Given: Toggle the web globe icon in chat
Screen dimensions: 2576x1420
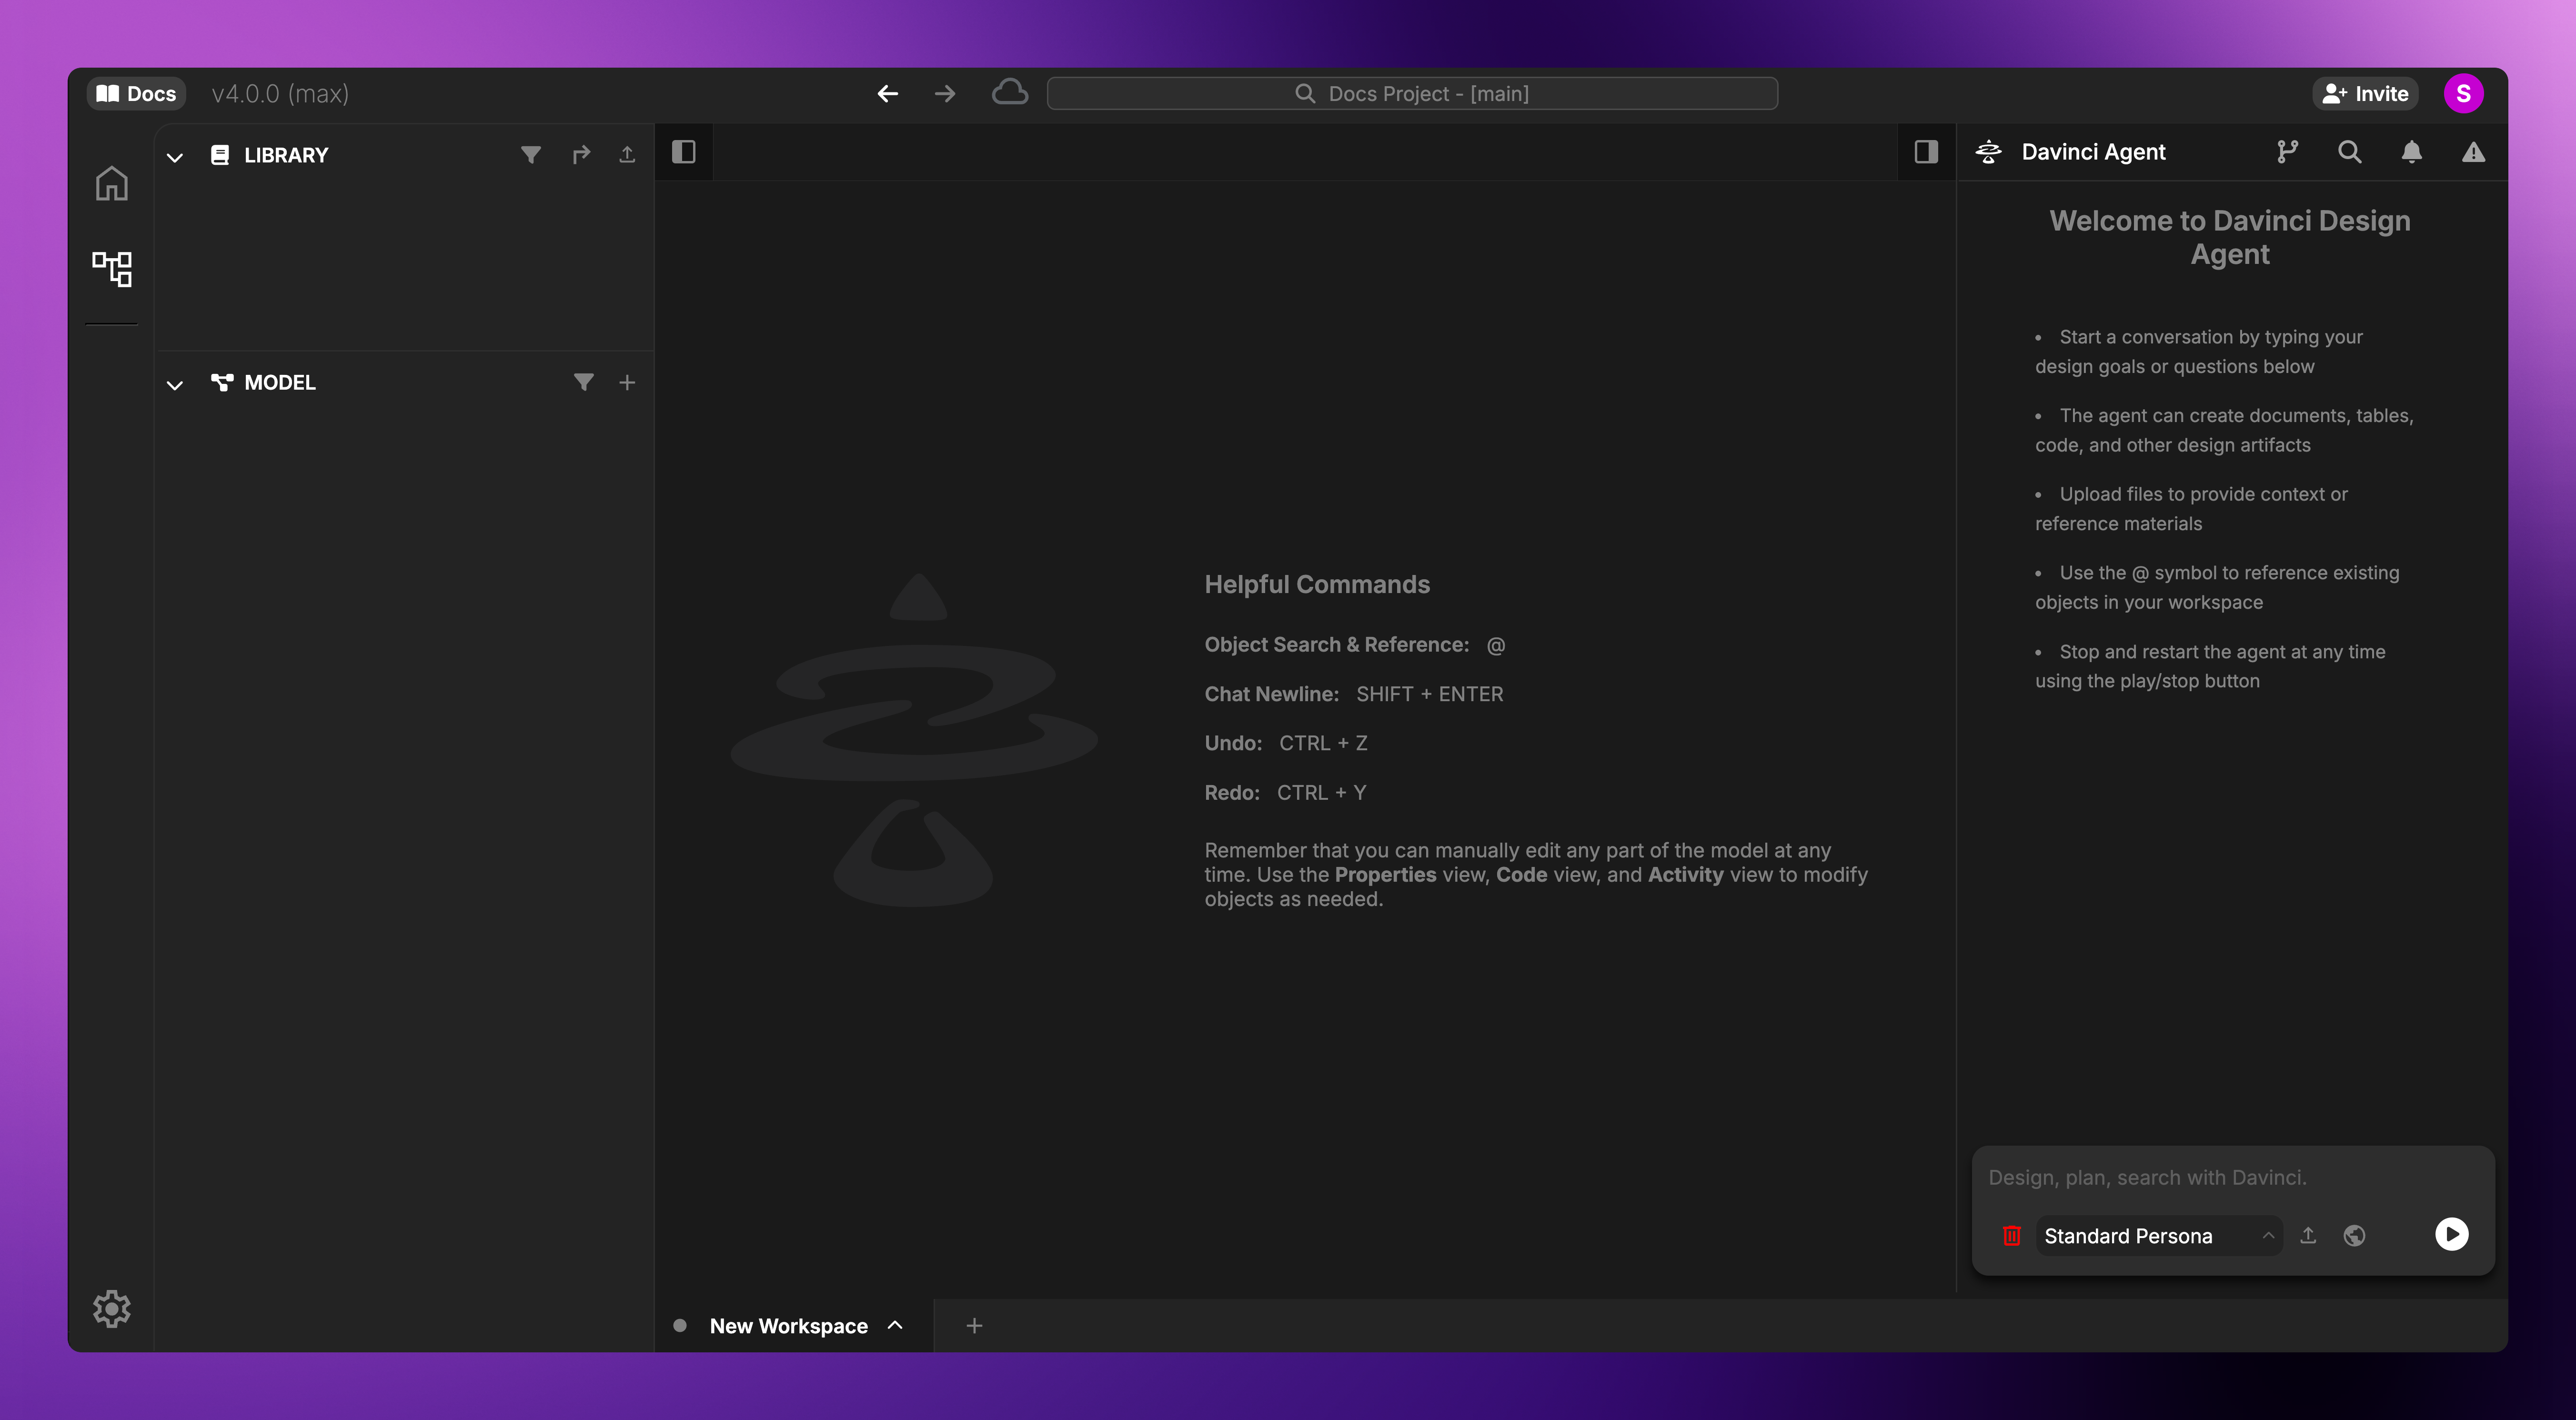Looking at the screenshot, I should coord(2354,1236).
